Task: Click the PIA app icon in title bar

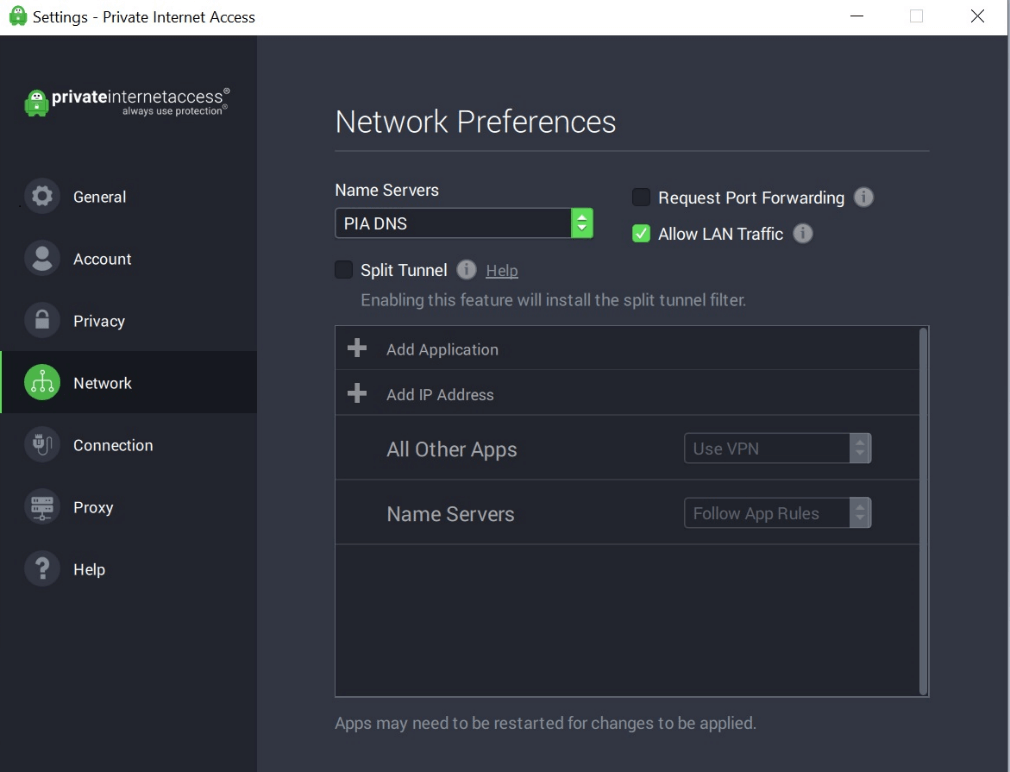Action: click(17, 16)
